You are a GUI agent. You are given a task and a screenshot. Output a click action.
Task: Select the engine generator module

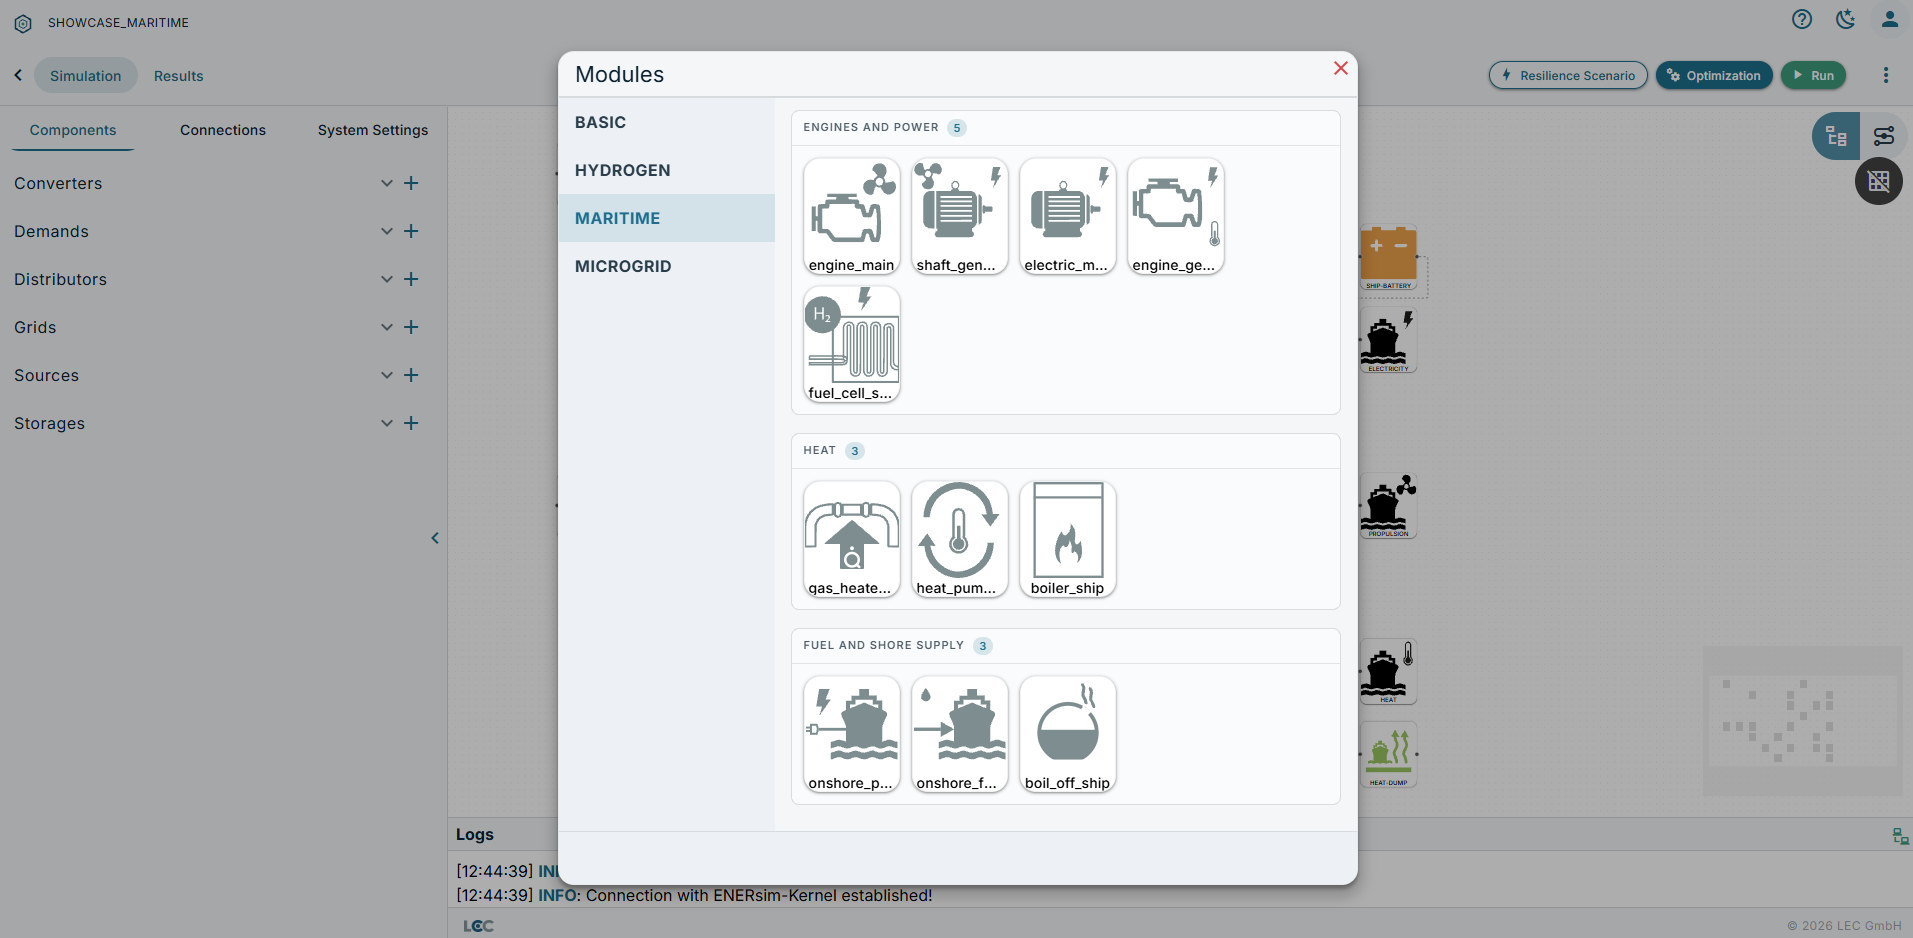[1175, 216]
